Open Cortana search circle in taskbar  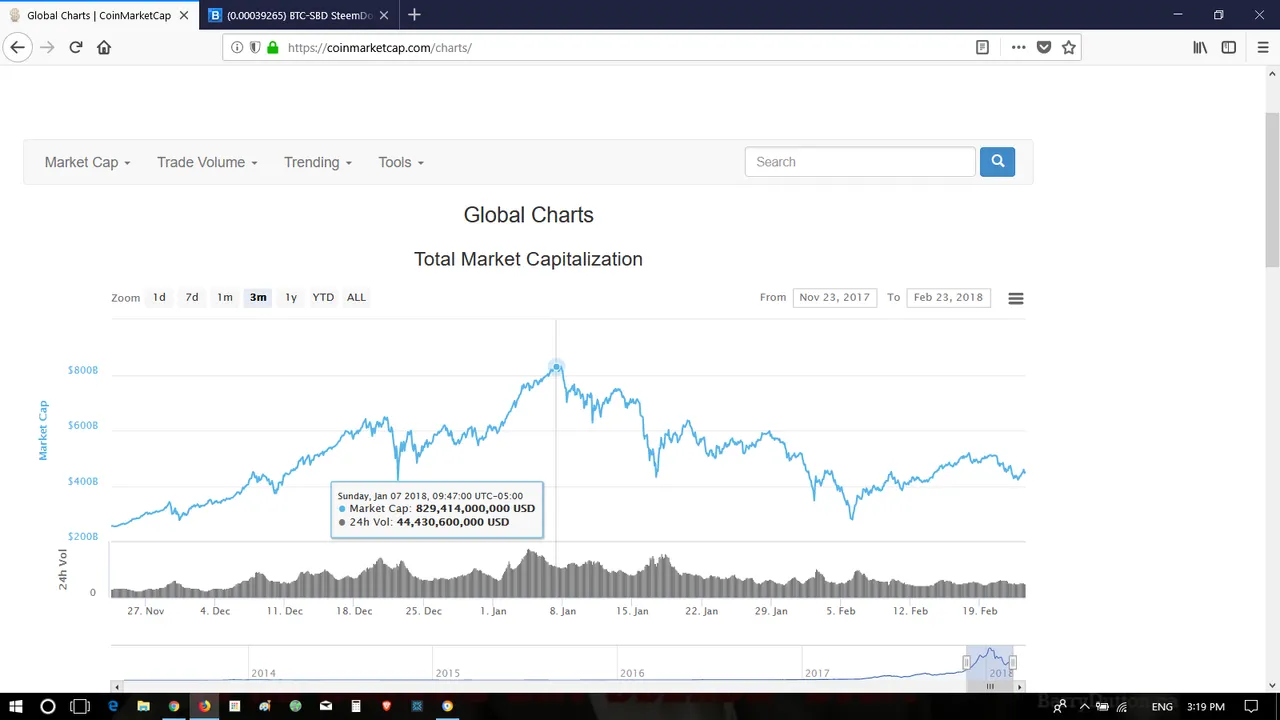coord(47,706)
